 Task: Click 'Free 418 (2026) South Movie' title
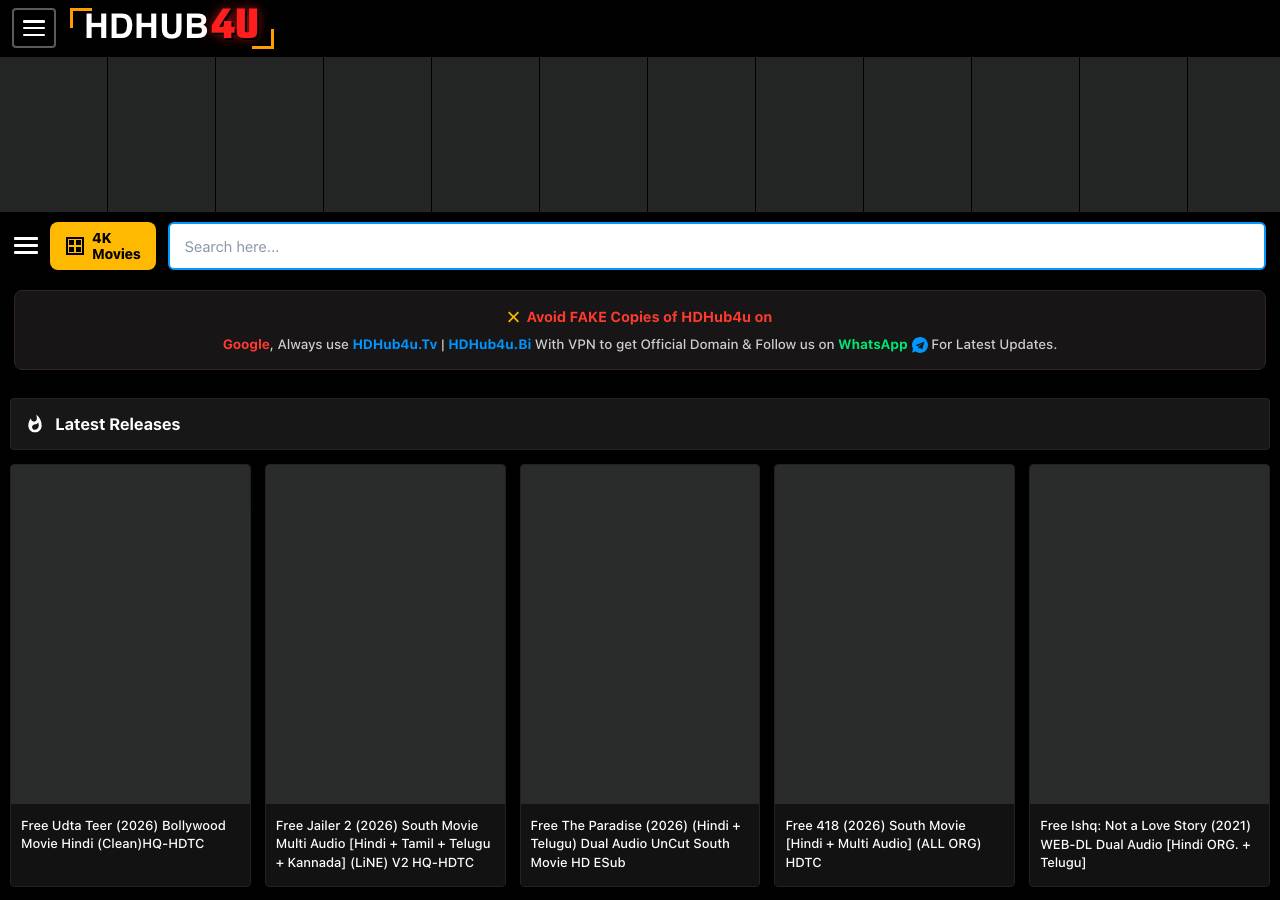[883, 844]
